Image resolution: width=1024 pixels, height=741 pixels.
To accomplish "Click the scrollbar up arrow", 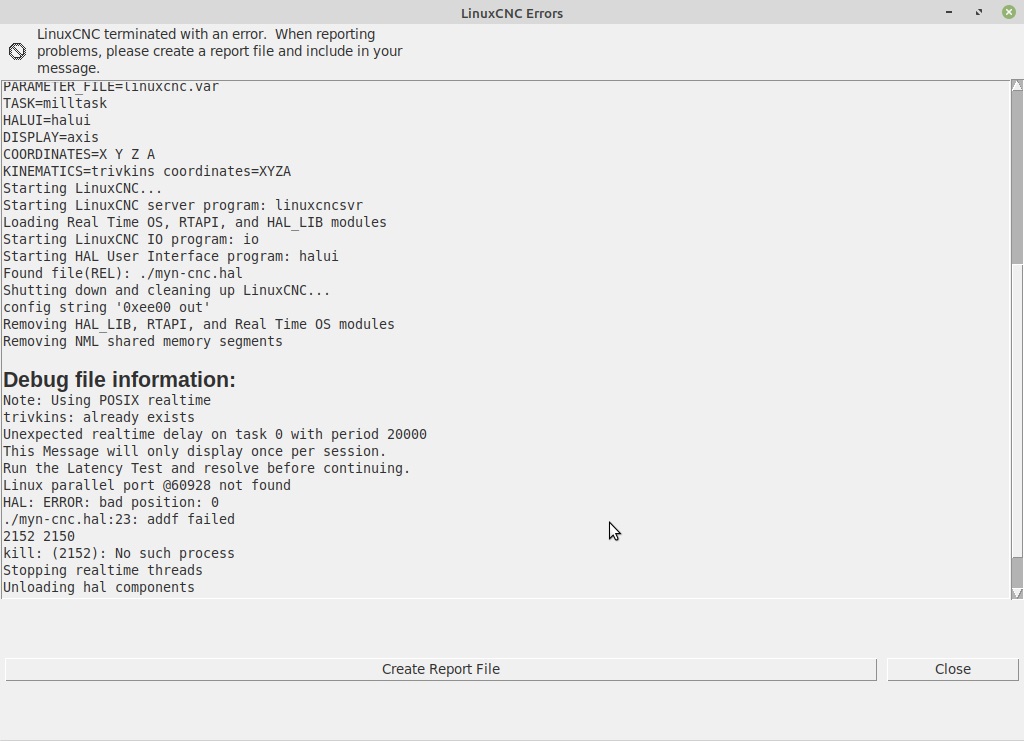I will pyautogui.click(x=1017, y=86).
